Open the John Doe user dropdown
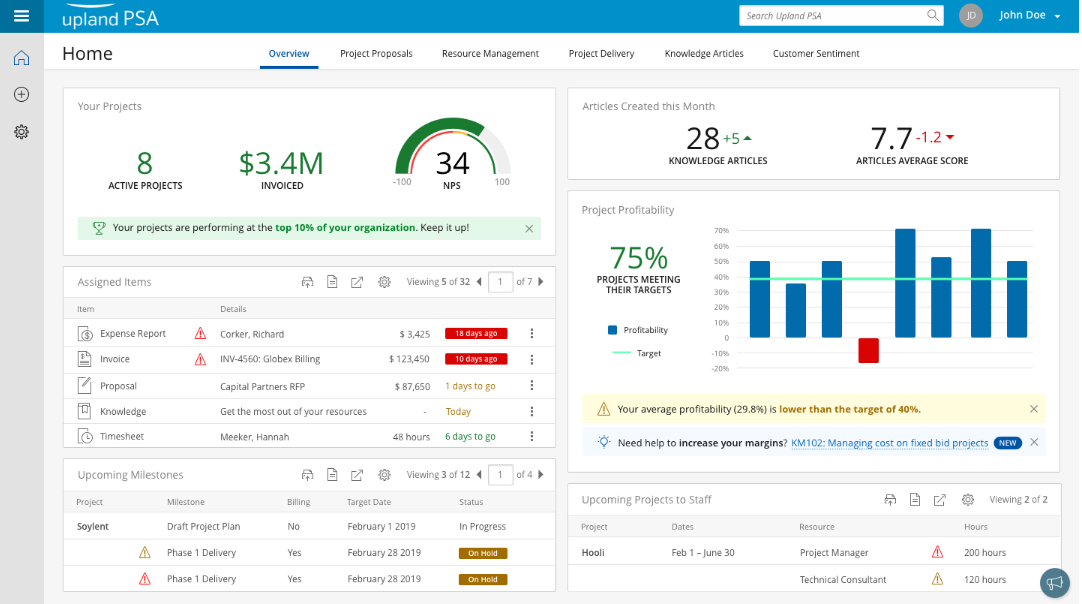The height and width of the screenshot is (604, 1082). pos(1030,16)
